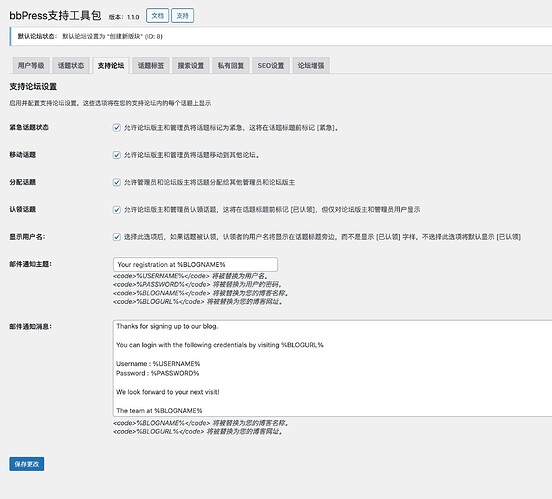Click the 支持 button in header
Viewport: 552px width, 499px height.
click(182, 16)
